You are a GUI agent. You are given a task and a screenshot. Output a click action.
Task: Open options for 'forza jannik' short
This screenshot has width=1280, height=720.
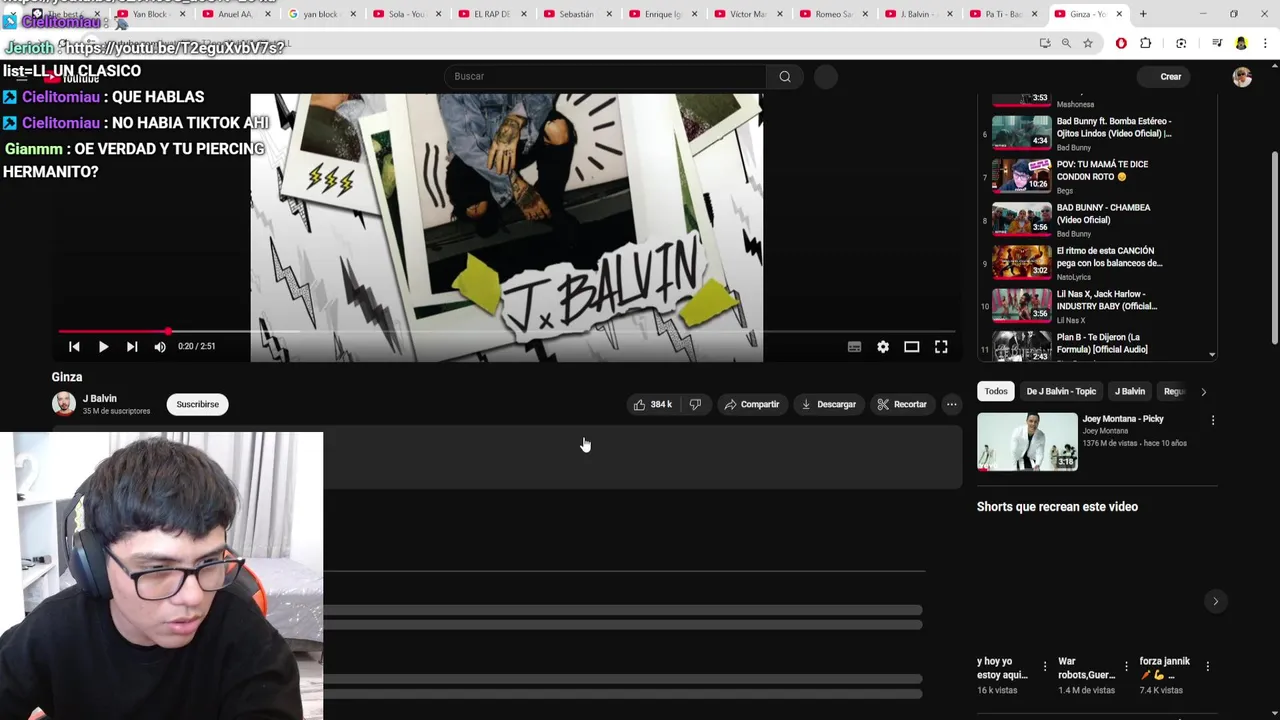(x=1207, y=666)
